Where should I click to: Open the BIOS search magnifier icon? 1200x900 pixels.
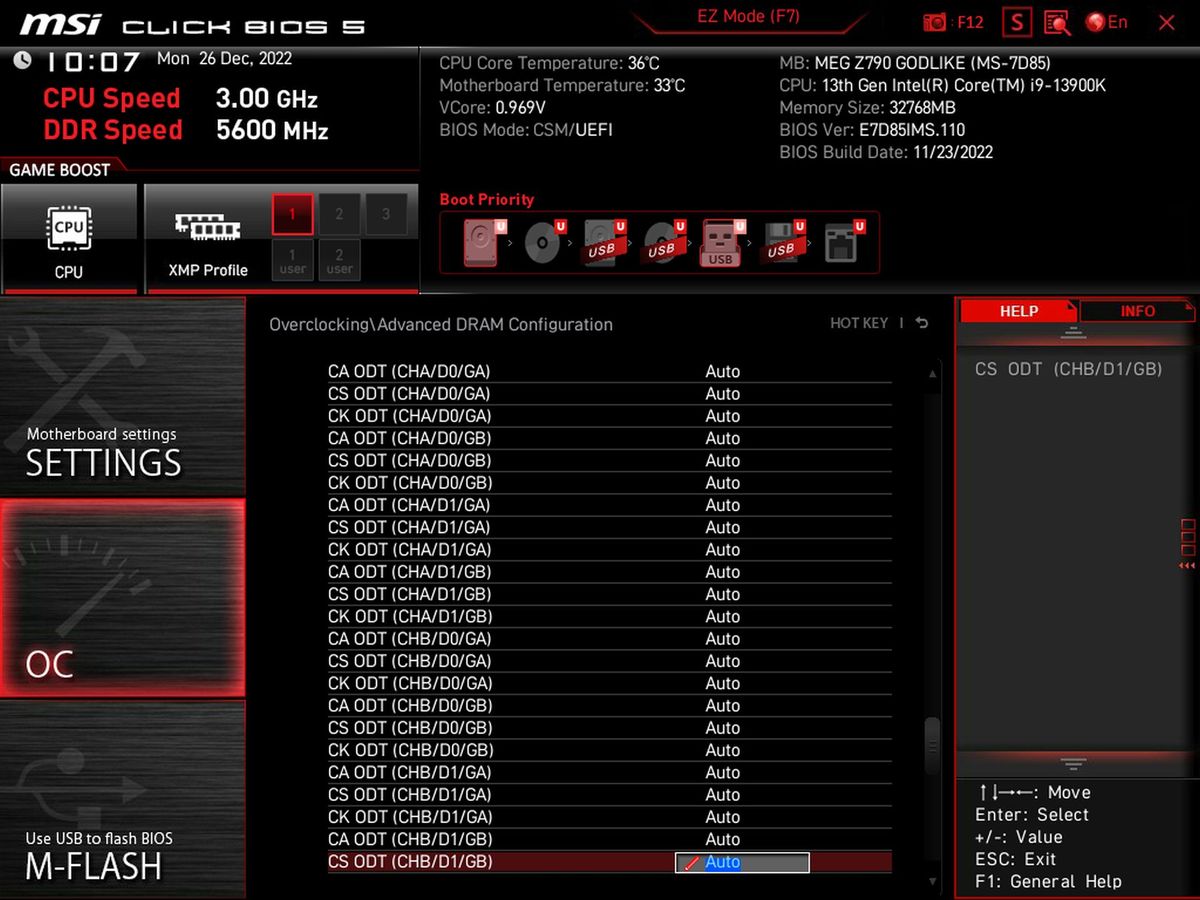1057,22
